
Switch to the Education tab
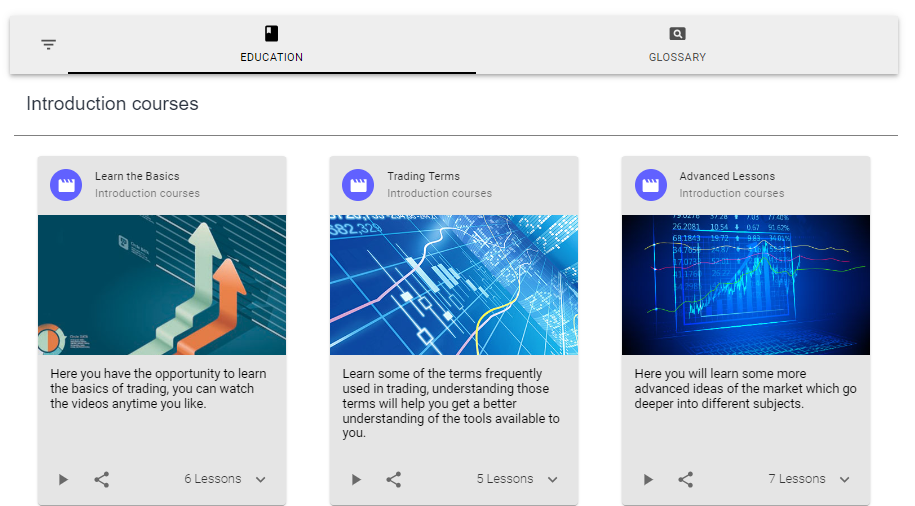tap(271, 45)
